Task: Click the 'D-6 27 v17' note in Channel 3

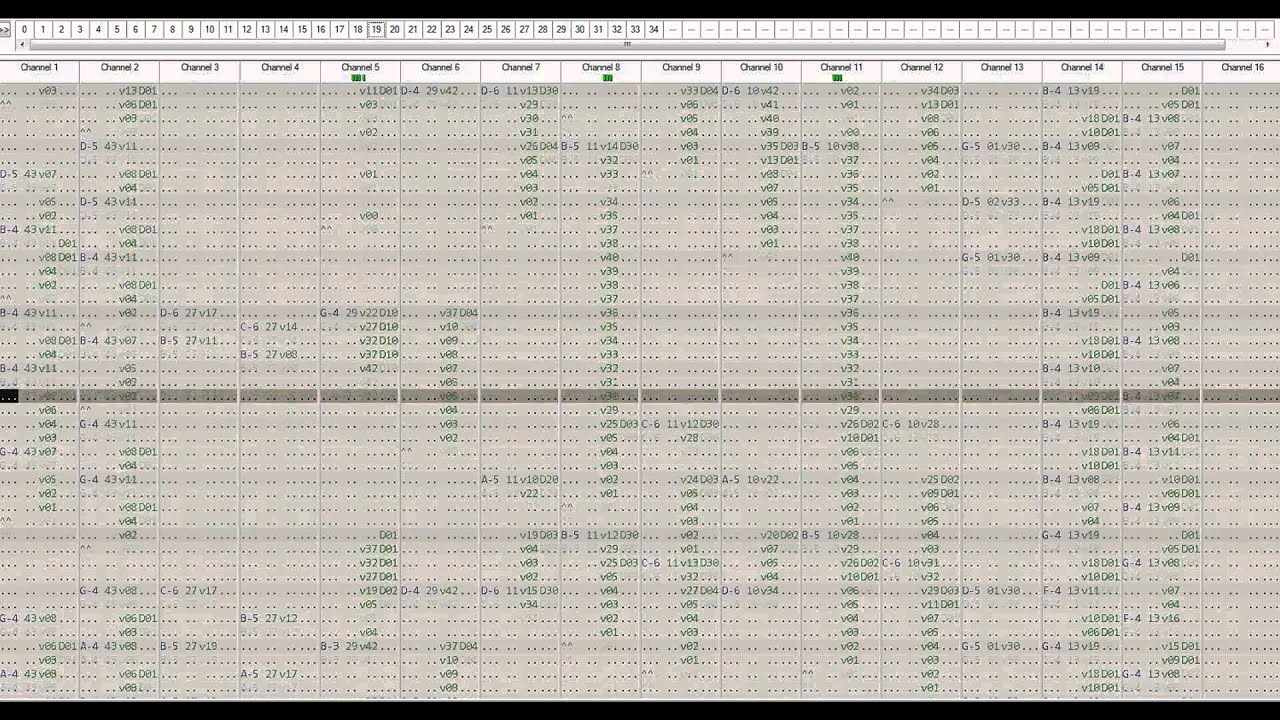Action: [189, 313]
